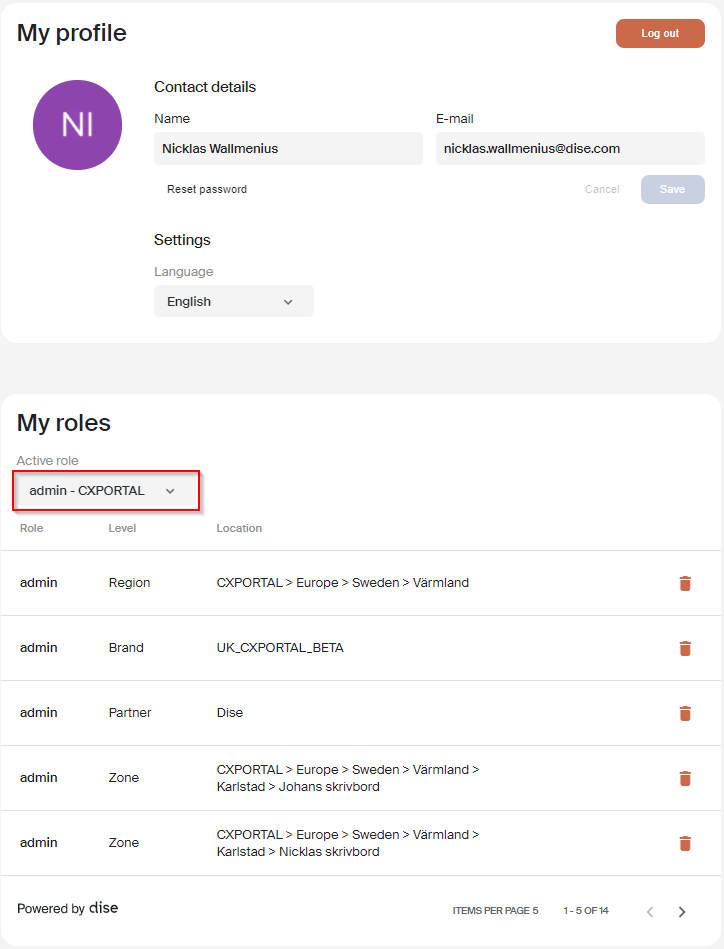The image size is (724, 949).
Task: Click the 1 - 5 OF 14 pagination text
Action: pyautogui.click(x=586, y=911)
